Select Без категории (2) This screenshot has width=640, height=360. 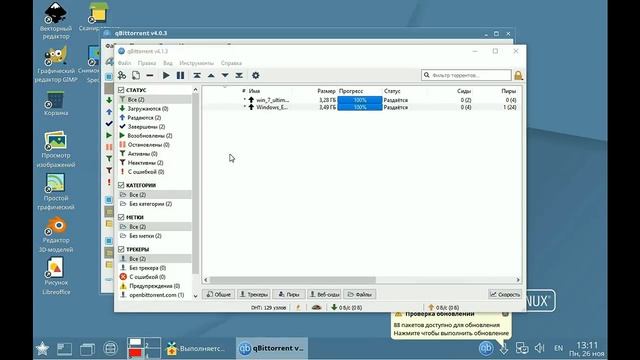click(x=154, y=204)
